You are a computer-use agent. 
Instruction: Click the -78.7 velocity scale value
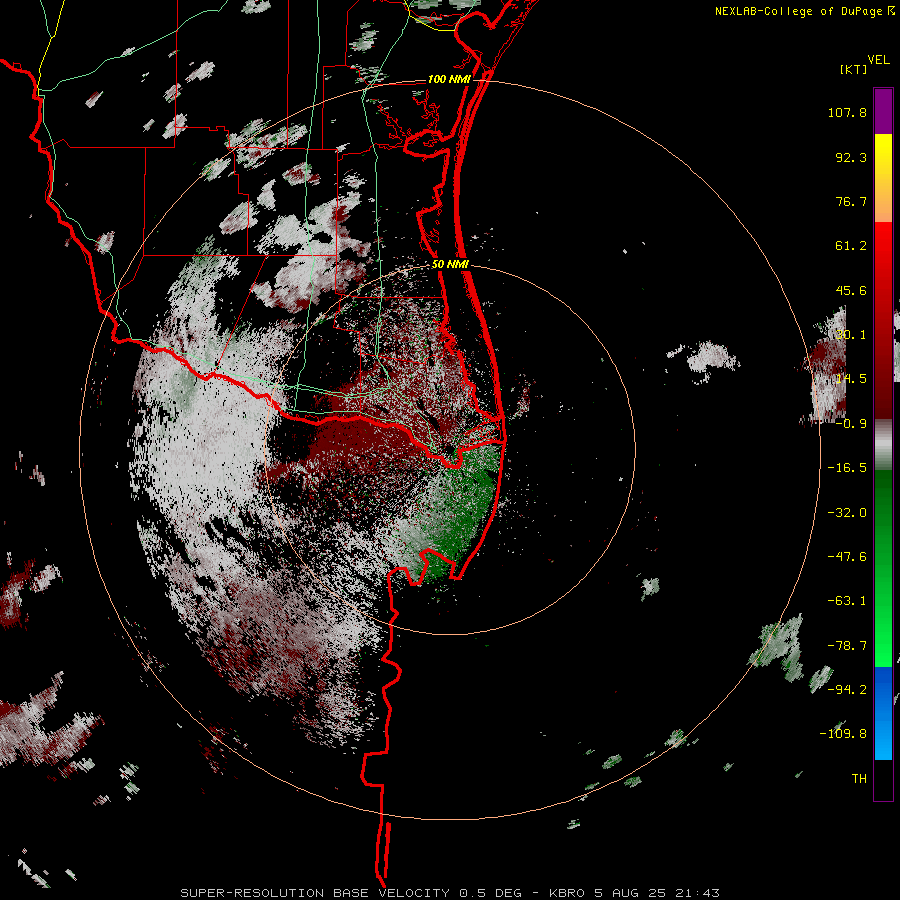point(847,645)
